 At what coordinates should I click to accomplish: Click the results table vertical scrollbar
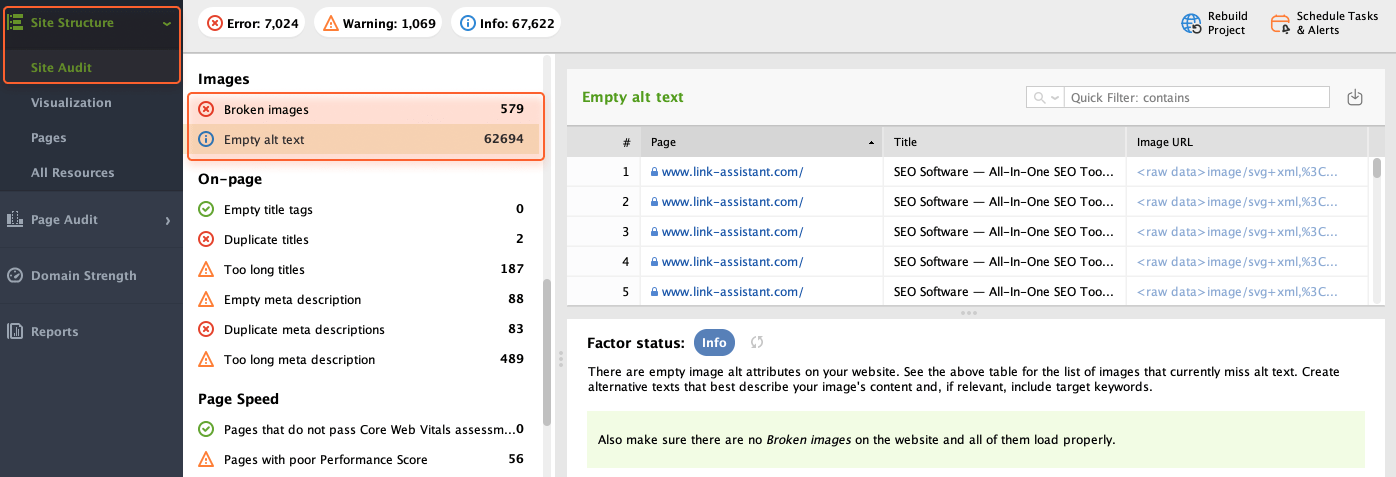click(1376, 168)
